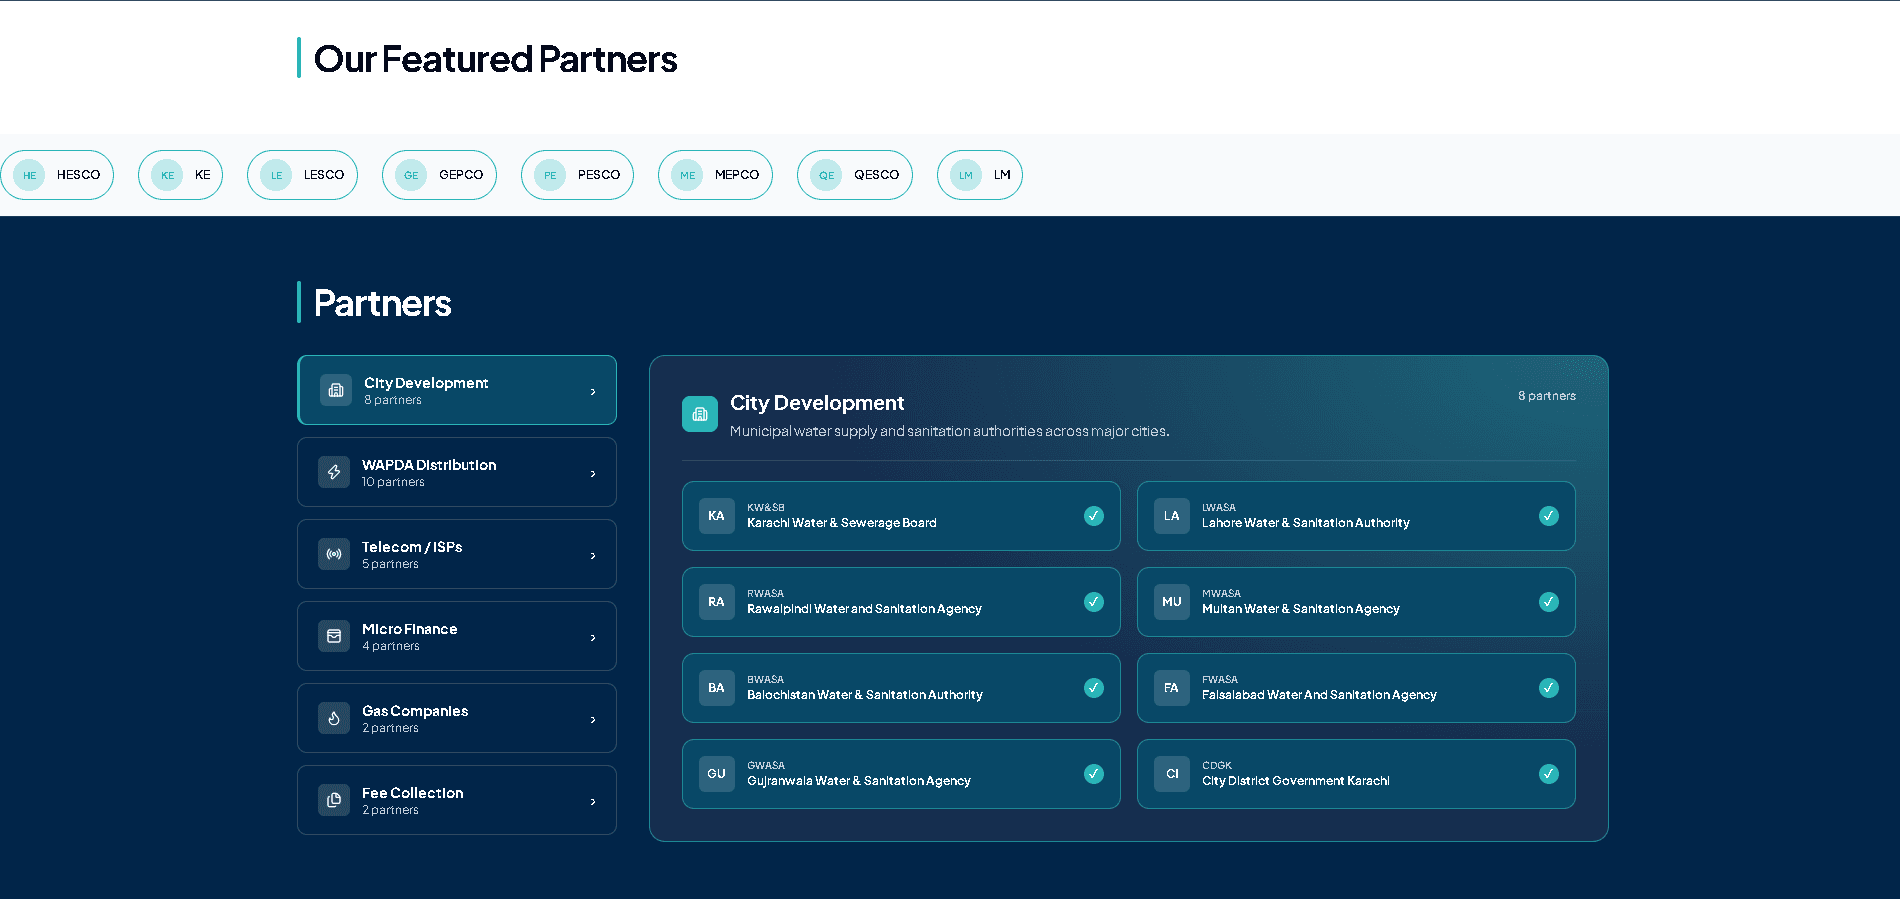Click the Gas Companies flame icon

(334, 718)
